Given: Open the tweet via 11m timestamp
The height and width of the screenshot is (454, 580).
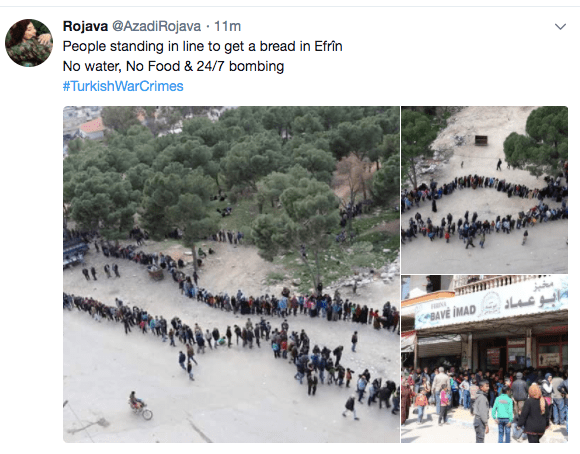Looking at the screenshot, I should click(x=227, y=26).
